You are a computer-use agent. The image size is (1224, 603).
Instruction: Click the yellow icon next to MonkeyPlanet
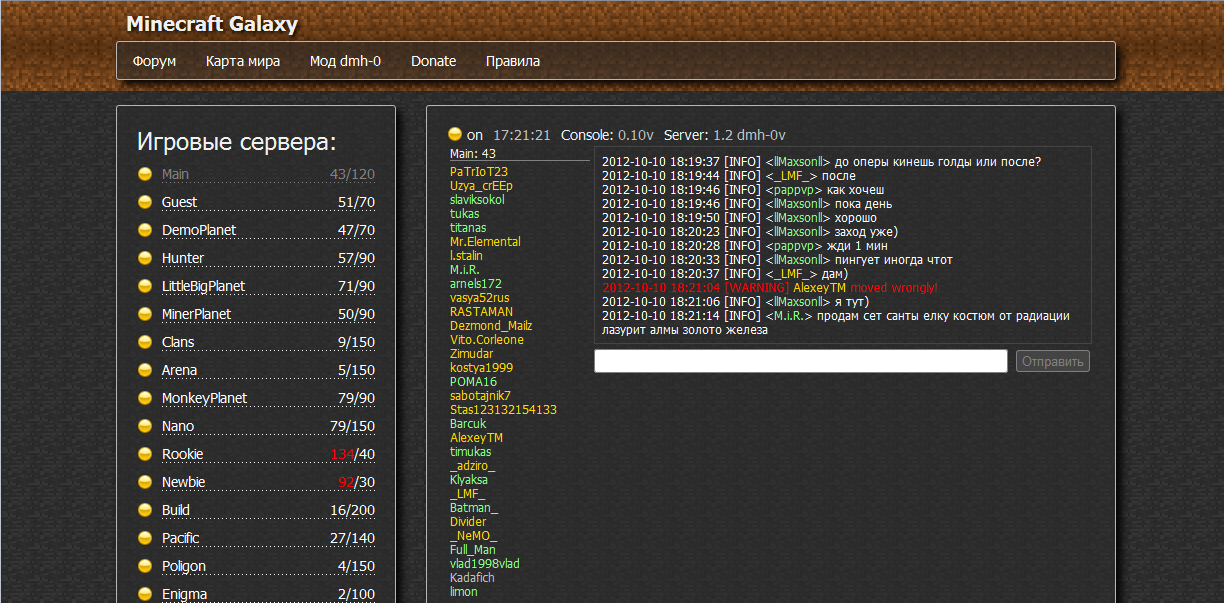(x=145, y=398)
